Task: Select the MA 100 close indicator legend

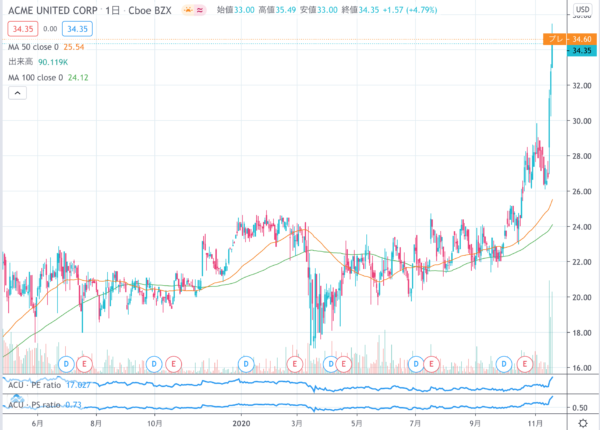Action: tap(48, 78)
